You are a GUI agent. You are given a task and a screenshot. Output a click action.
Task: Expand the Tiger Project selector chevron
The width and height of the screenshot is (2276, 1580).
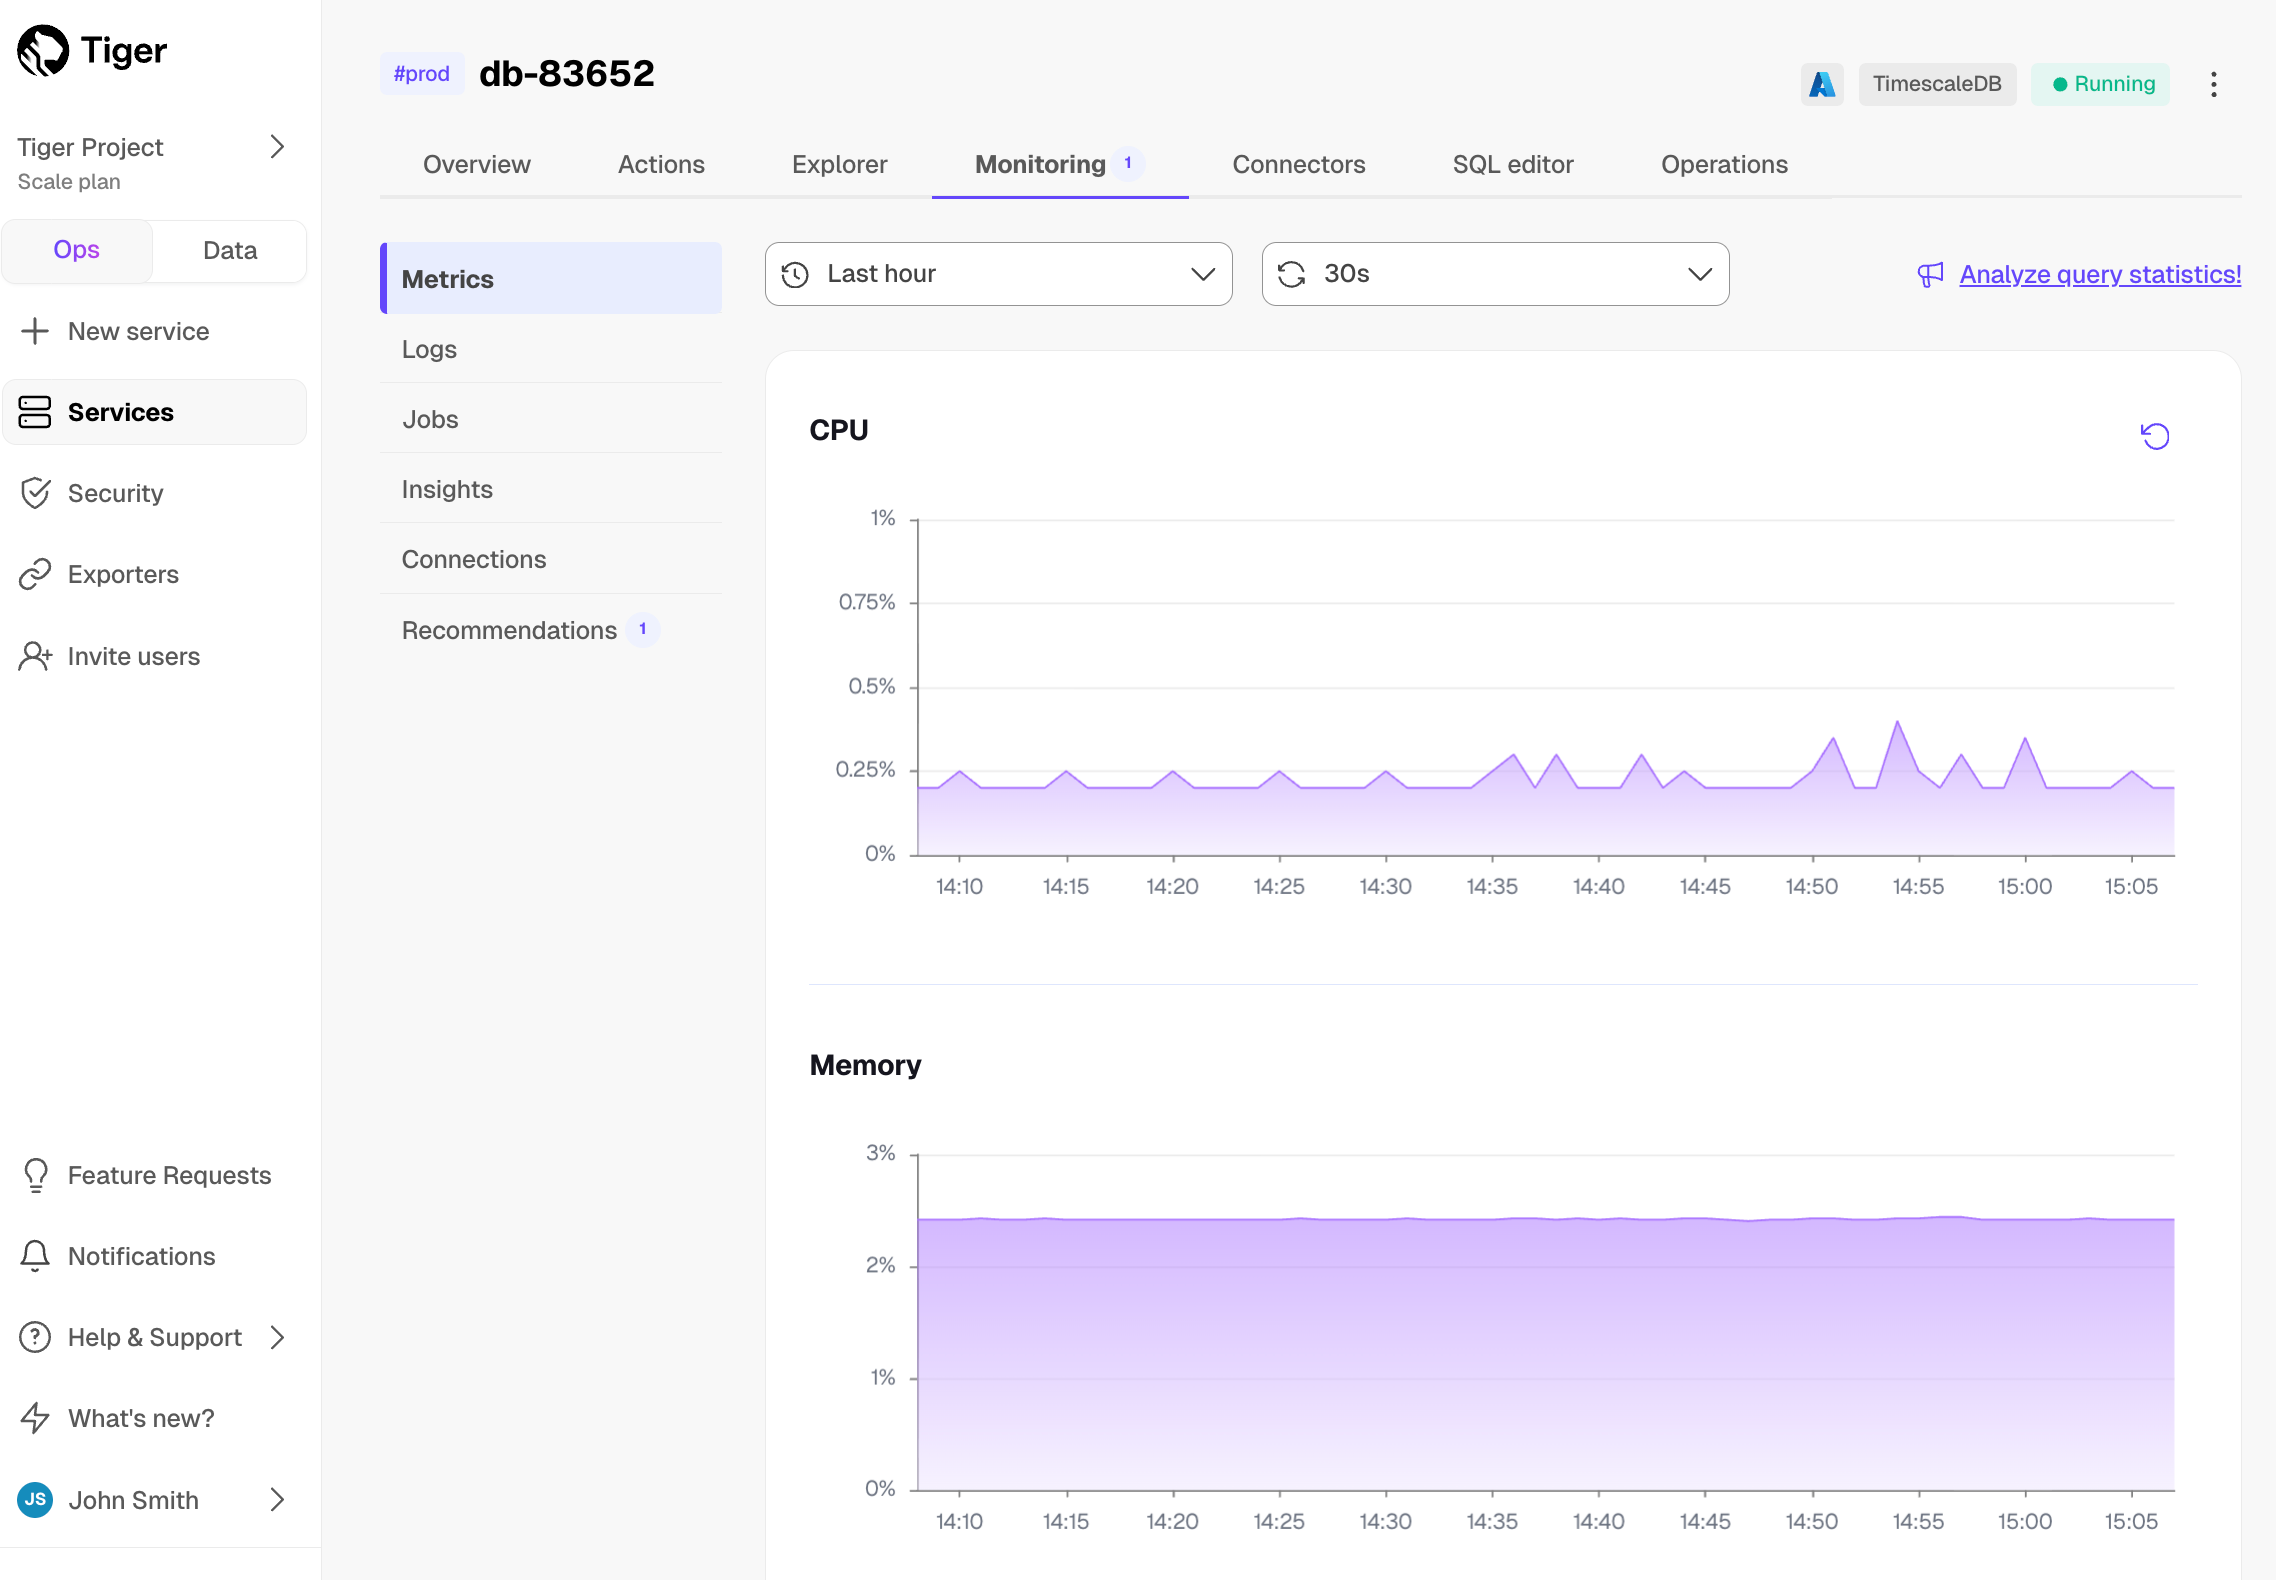pyautogui.click(x=277, y=147)
